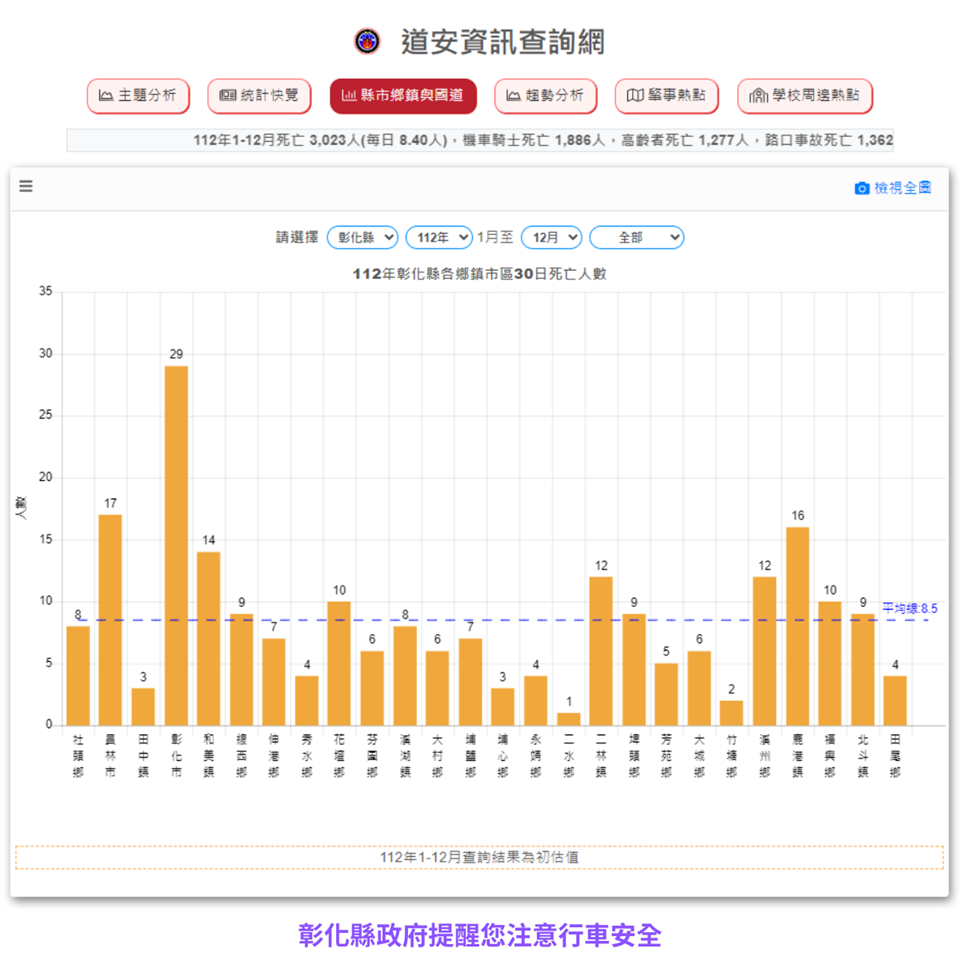This screenshot has height=960, width=960.
Task: Click the 平均線:8.5 average line label
Action: [x=909, y=608]
